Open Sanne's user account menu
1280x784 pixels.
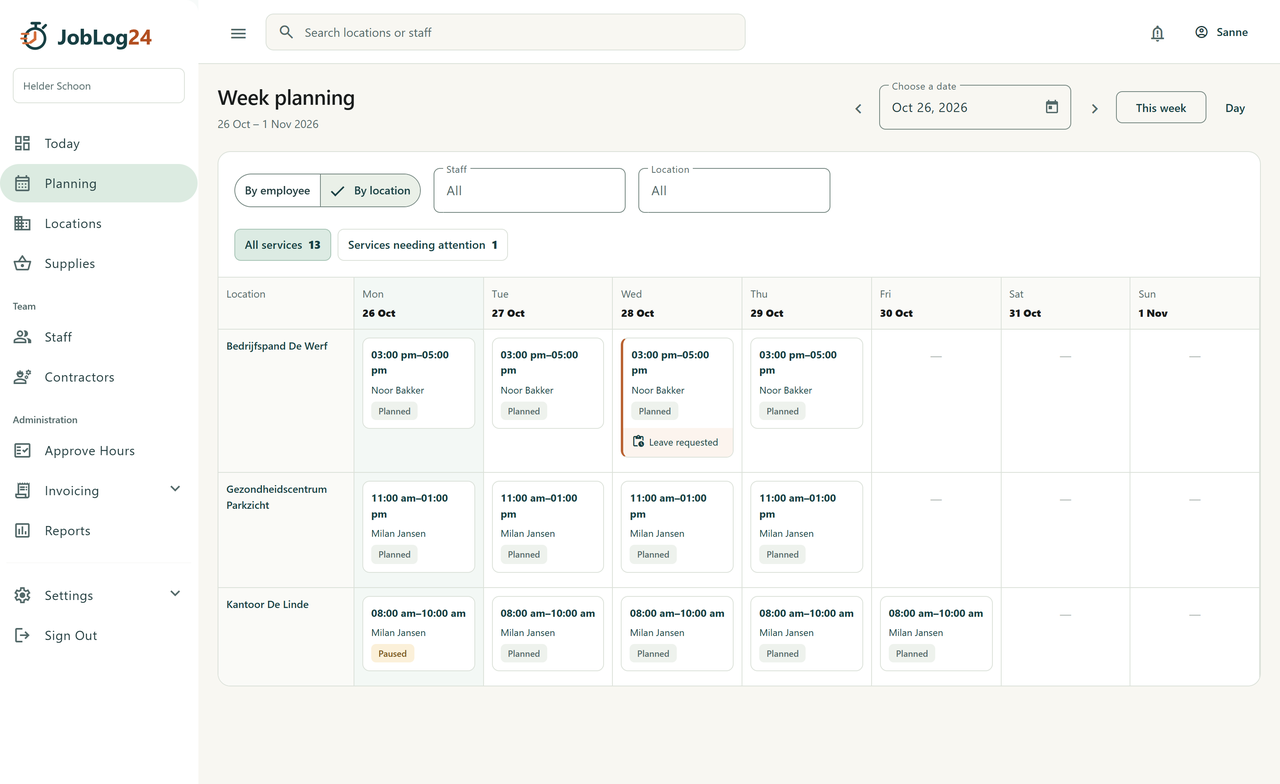(x=1221, y=32)
